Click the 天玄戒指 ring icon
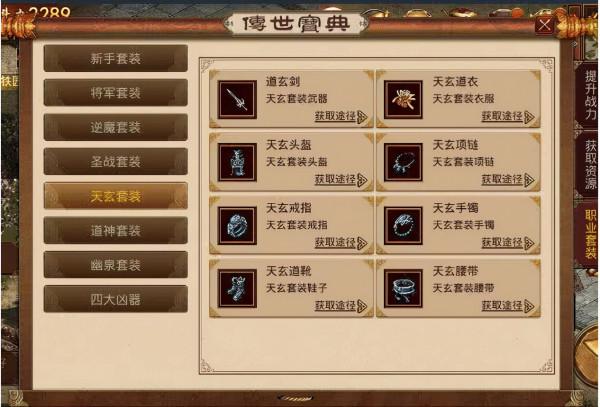This screenshot has height=407, width=600. 237,226
